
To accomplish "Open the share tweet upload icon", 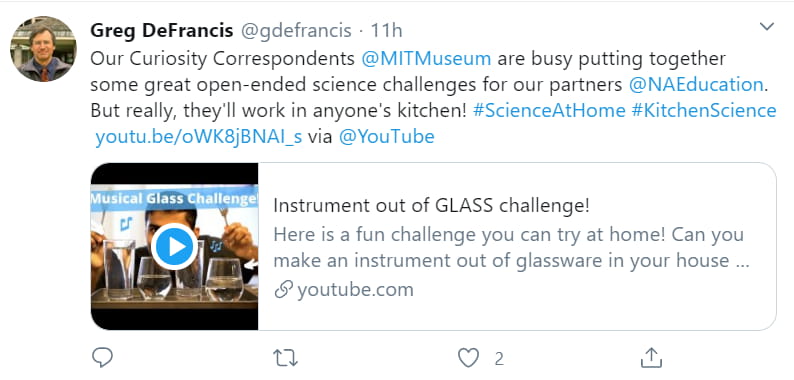I will [x=651, y=358].
